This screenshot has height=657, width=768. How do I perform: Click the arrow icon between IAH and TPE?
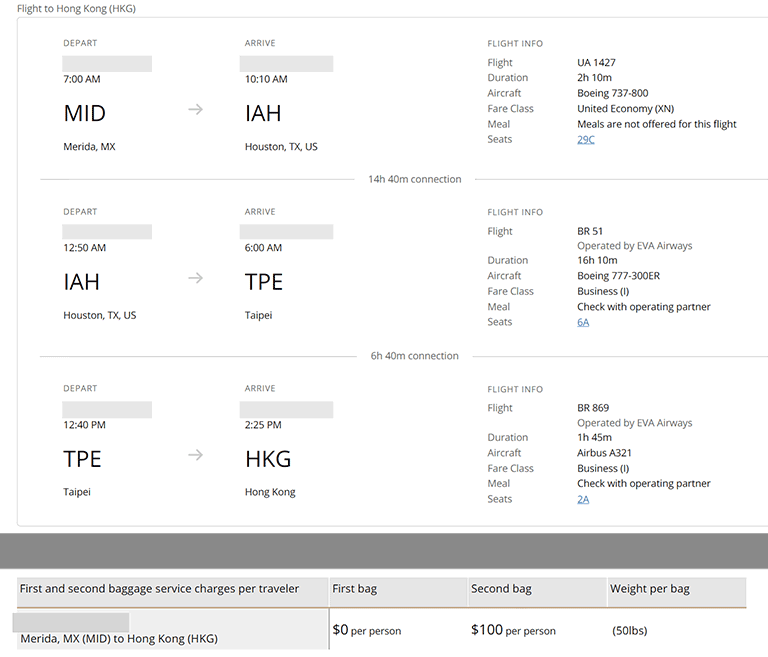(x=195, y=278)
